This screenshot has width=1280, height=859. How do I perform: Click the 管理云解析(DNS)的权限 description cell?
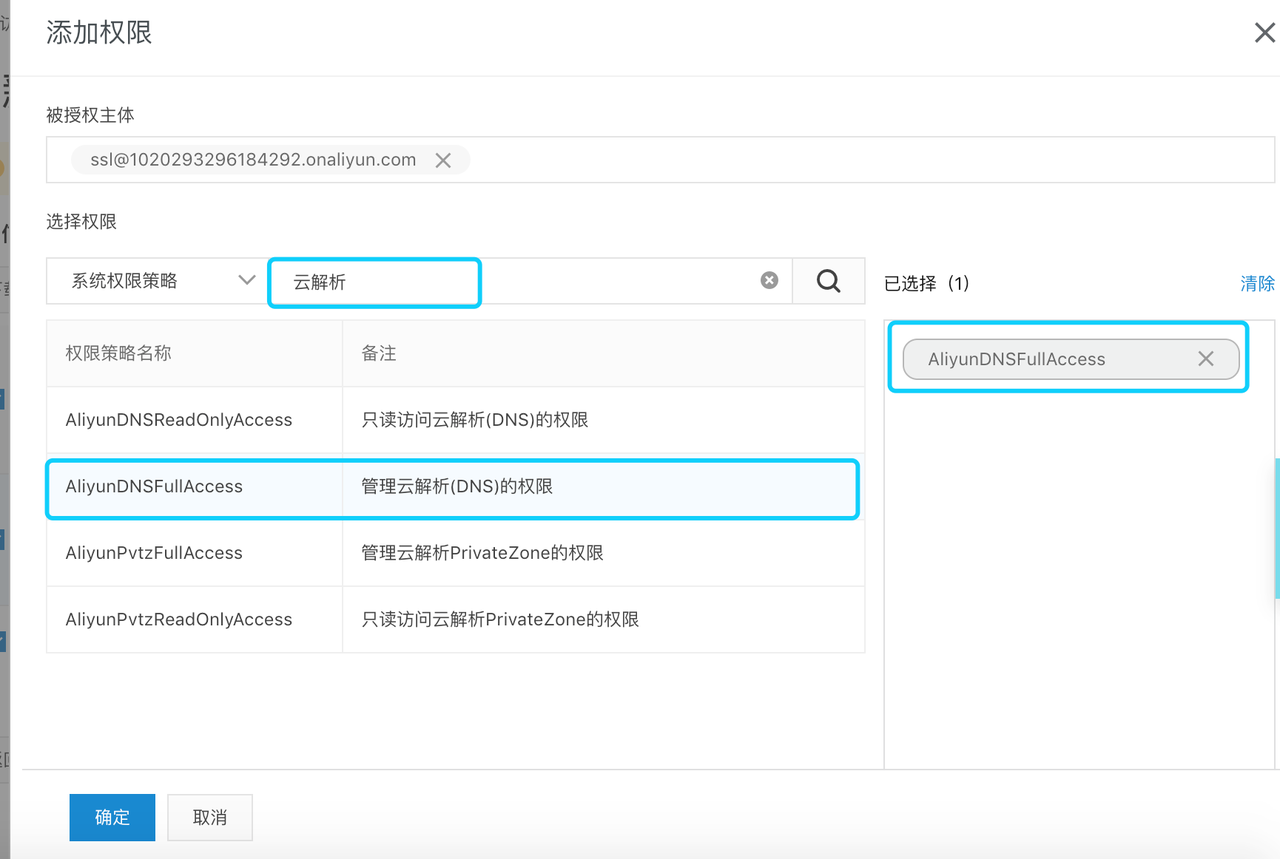(x=457, y=487)
